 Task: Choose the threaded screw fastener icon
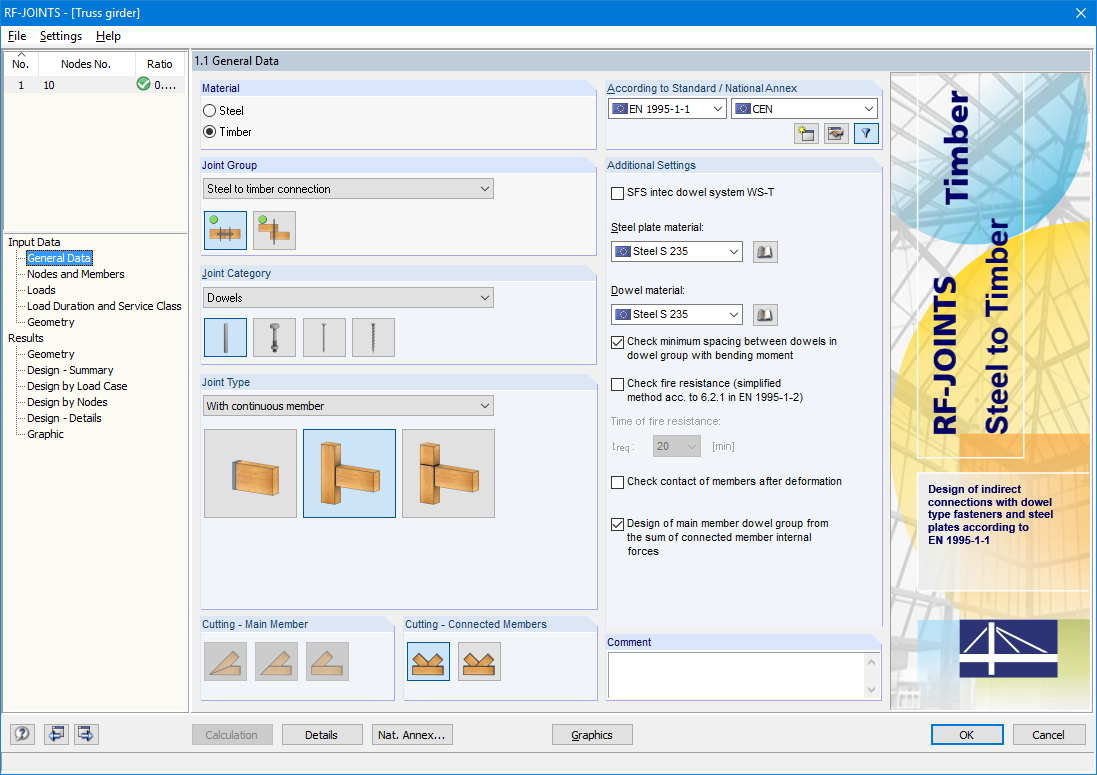click(x=373, y=337)
